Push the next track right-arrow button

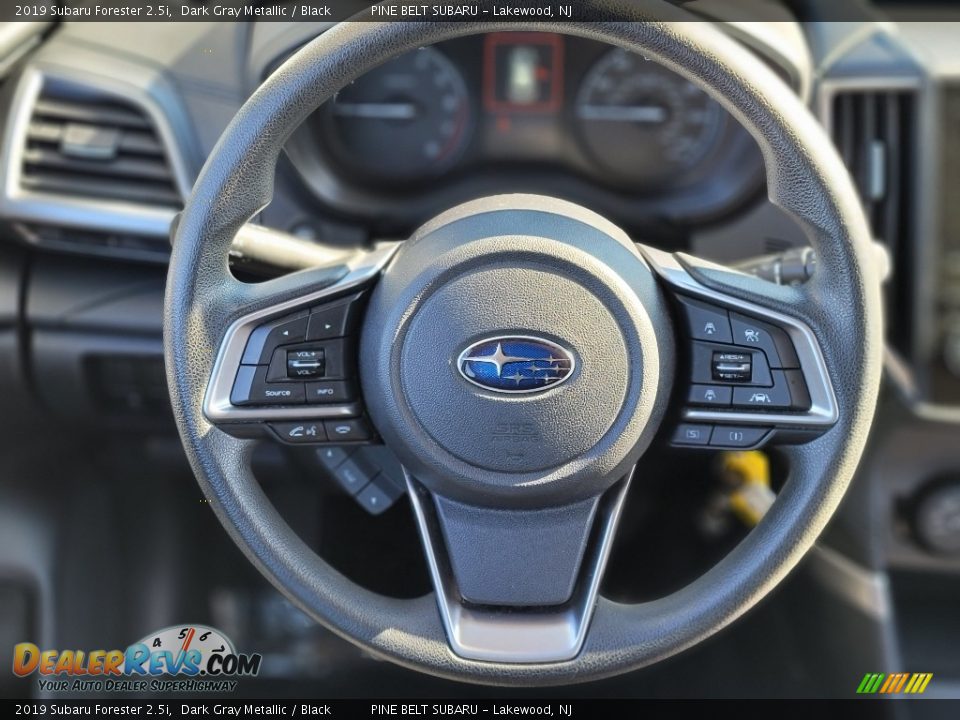[x=328, y=326]
